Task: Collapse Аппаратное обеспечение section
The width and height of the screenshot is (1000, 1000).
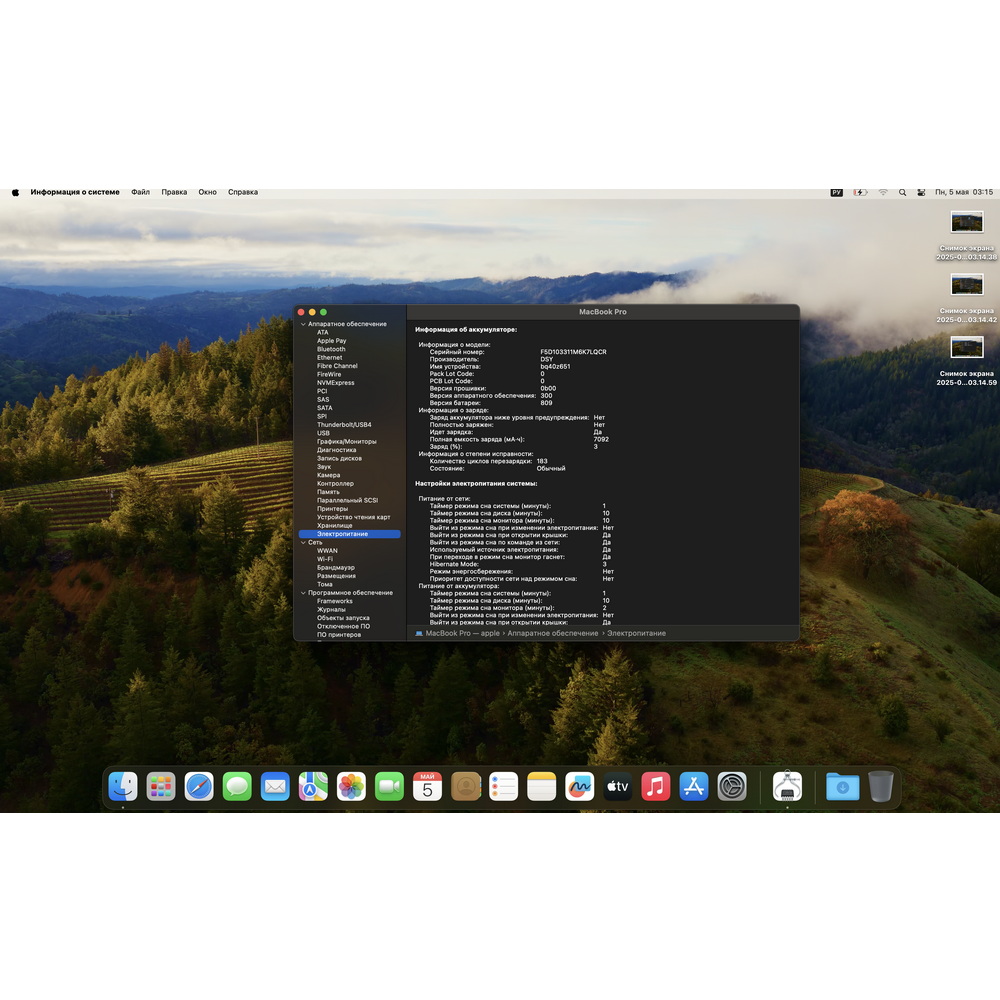Action: pyautogui.click(x=304, y=324)
